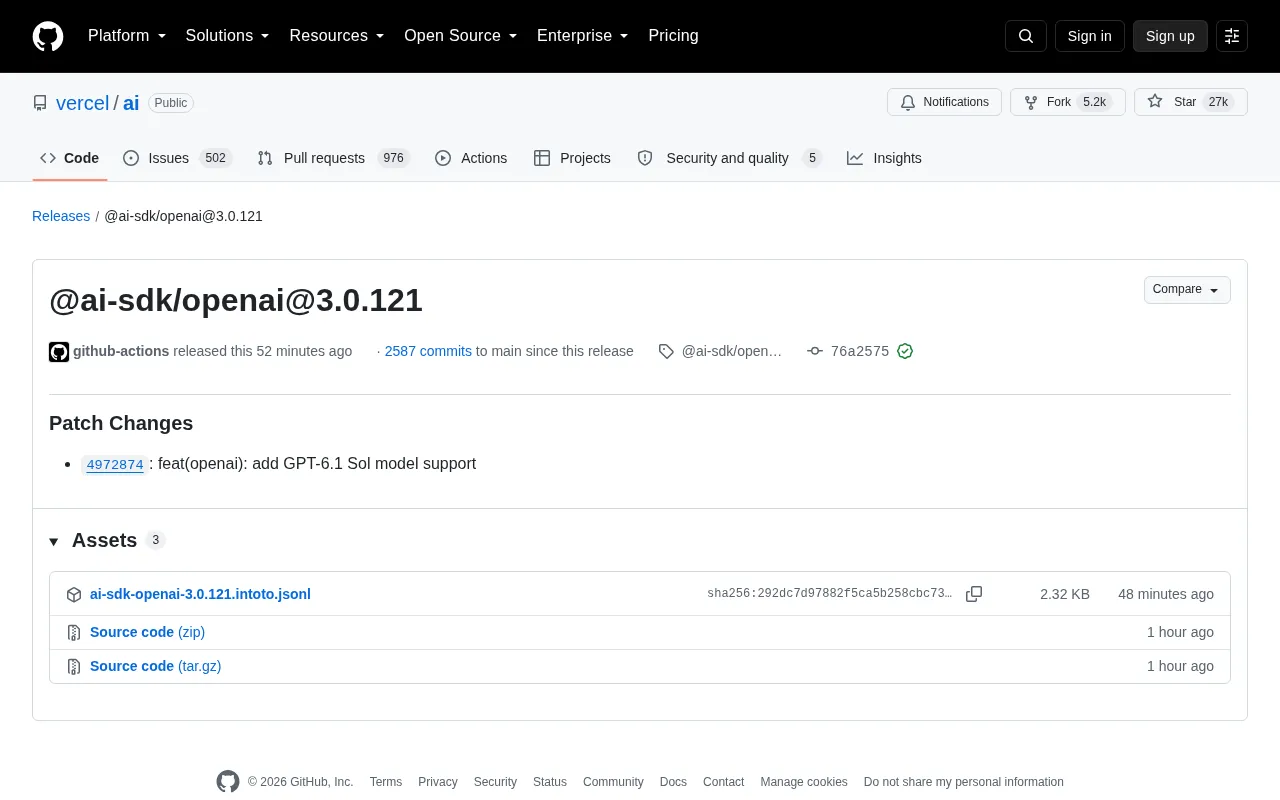Click the GitHub logo in the footer
Viewport: 1280px width, 800px height.
click(228, 782)
